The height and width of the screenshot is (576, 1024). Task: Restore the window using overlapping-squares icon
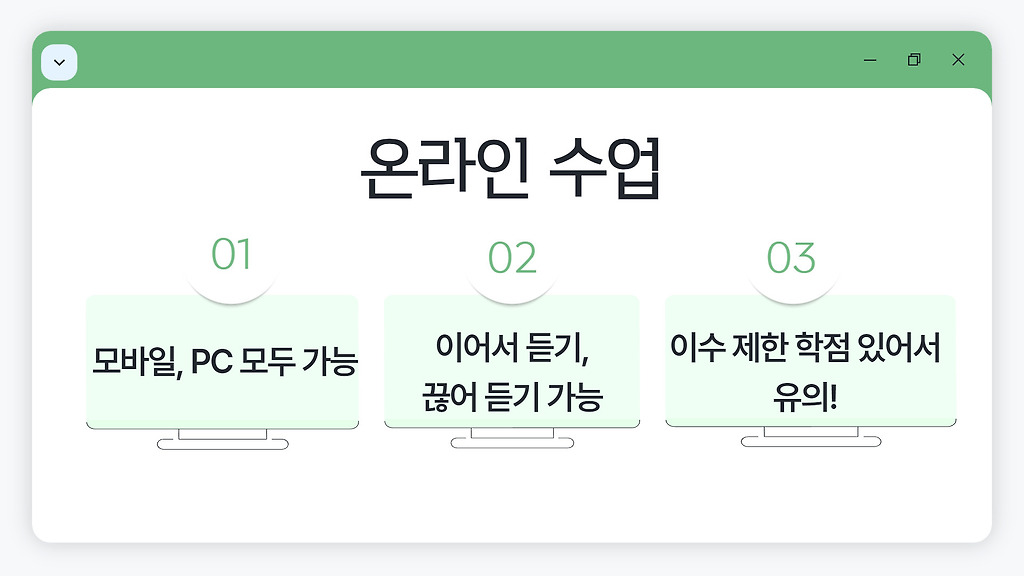(x=914, y=60)
